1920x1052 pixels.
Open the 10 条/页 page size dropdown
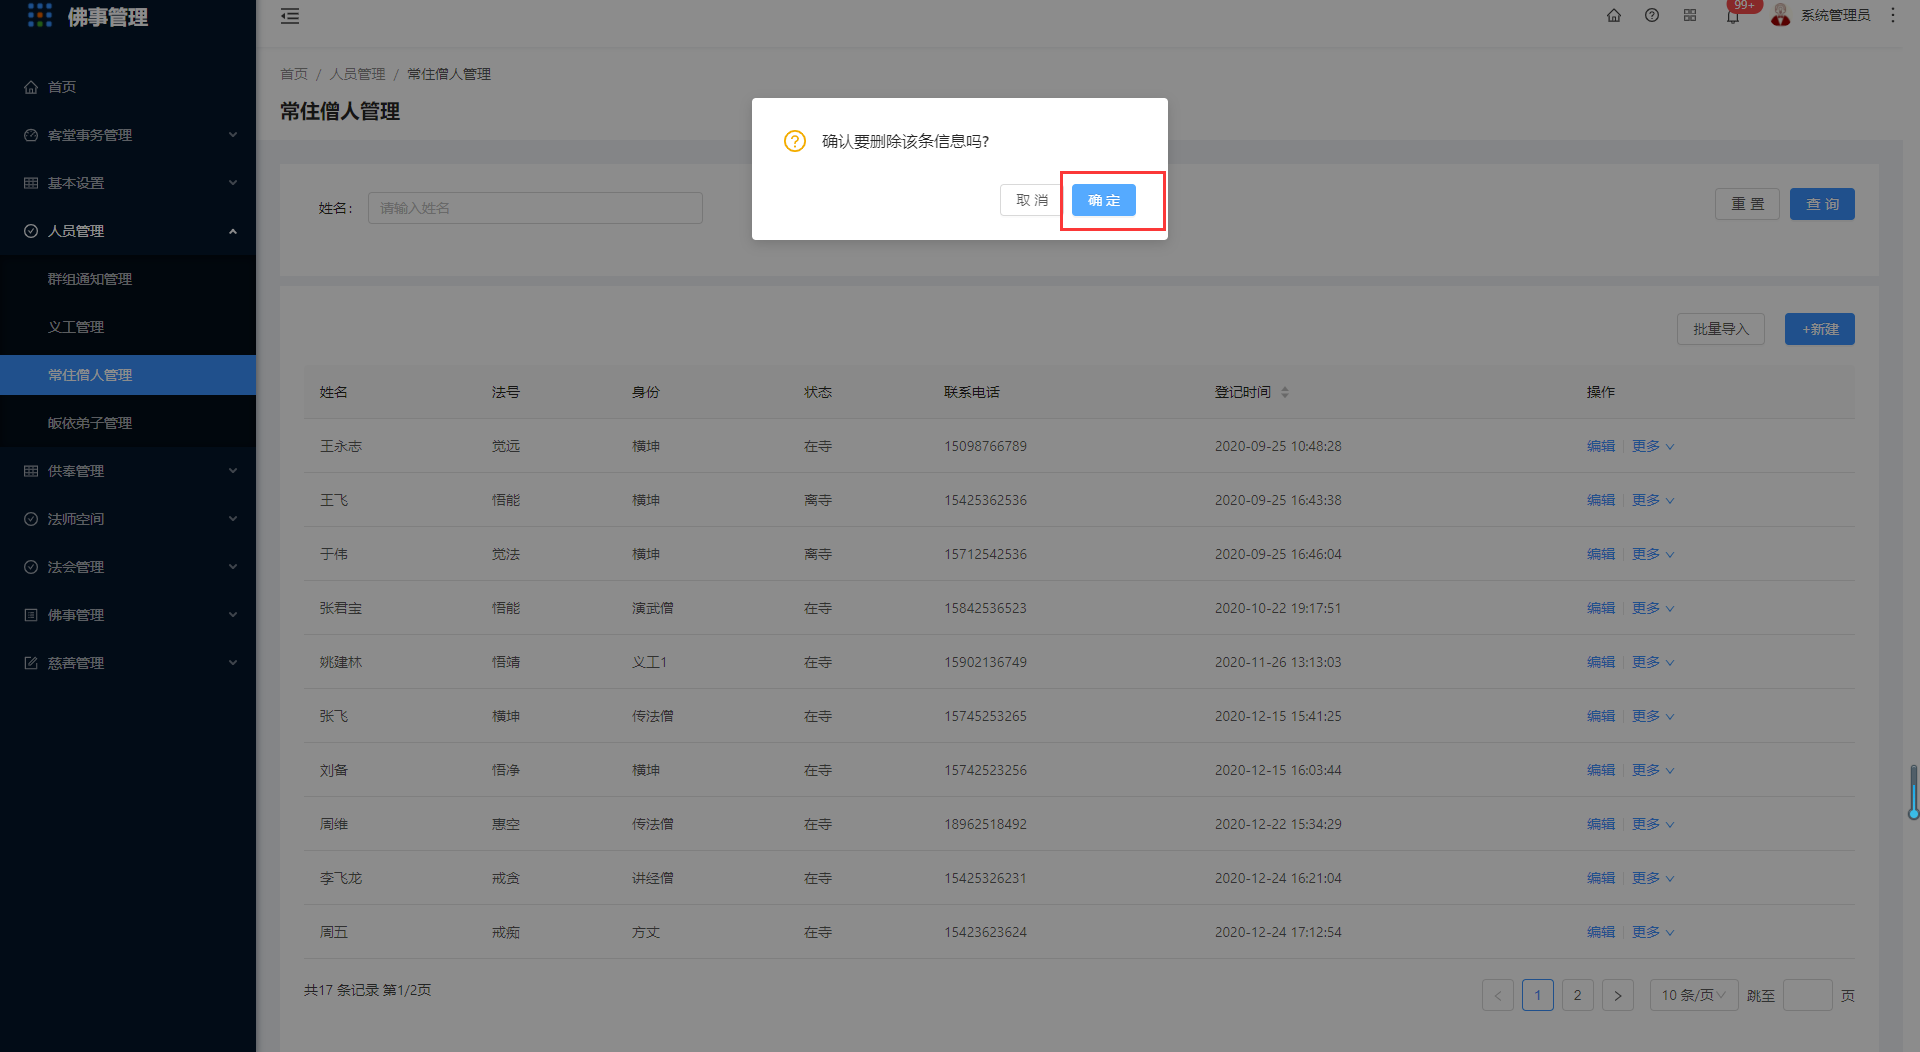(1693, 995)
